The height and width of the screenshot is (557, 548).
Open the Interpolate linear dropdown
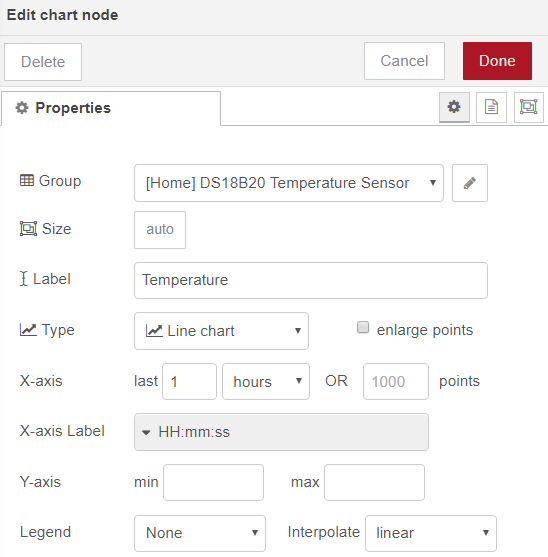click(x=430, y=533)
